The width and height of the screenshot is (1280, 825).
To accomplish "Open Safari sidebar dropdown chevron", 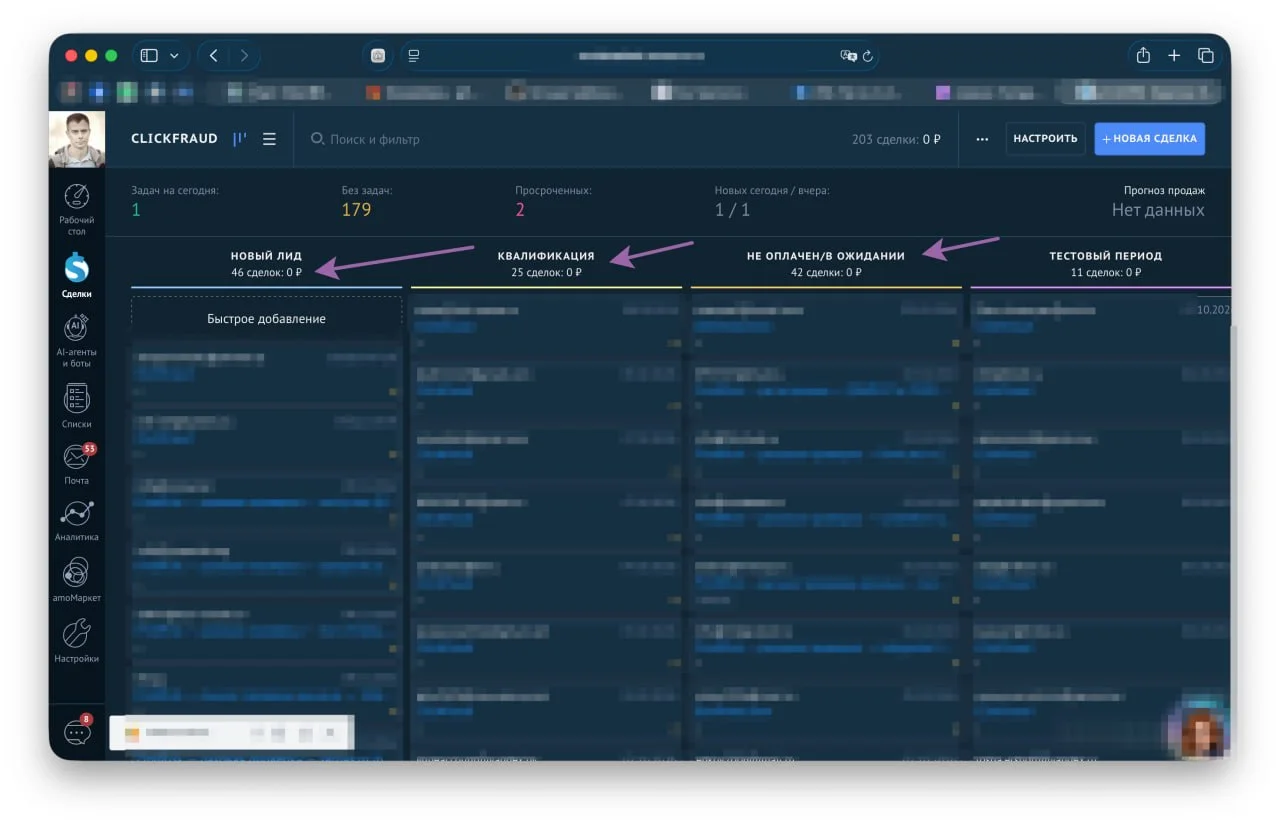I will point(174,56).
